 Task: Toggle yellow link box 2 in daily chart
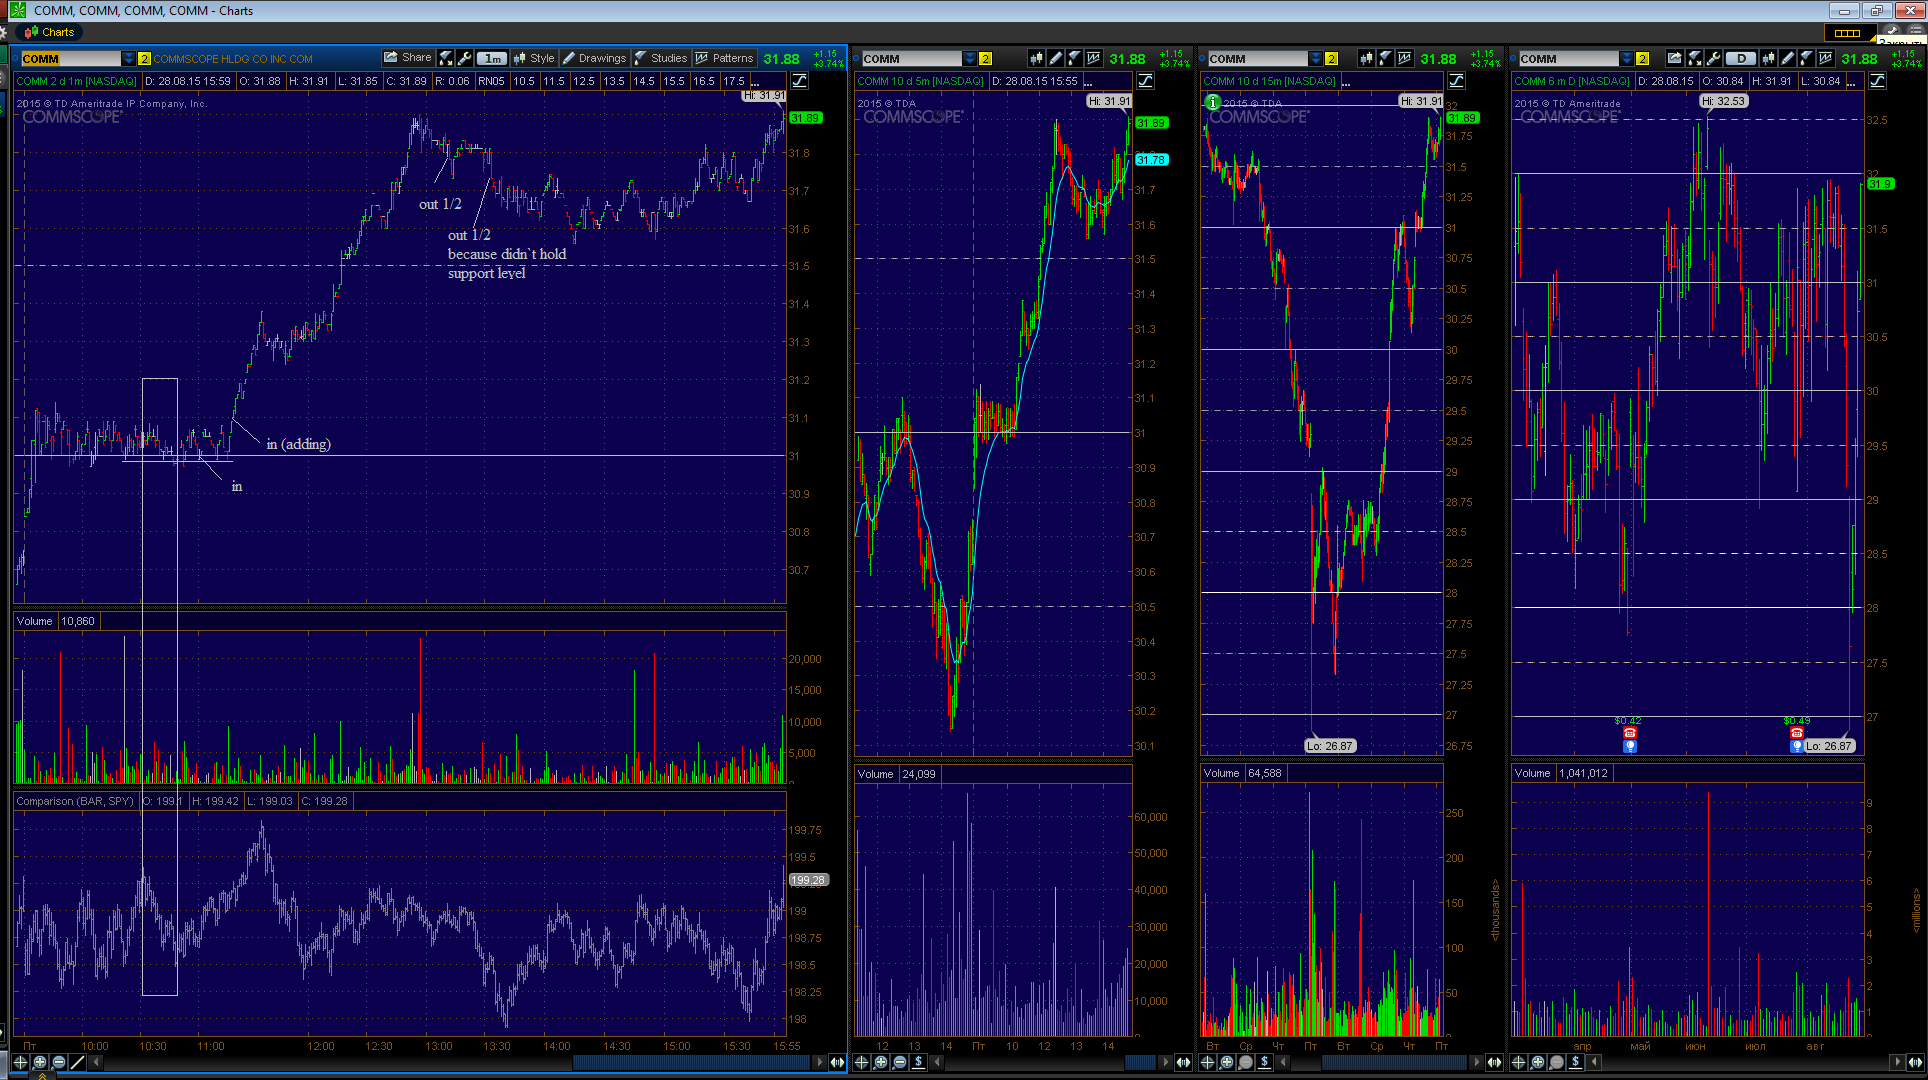coord(1642,59)
